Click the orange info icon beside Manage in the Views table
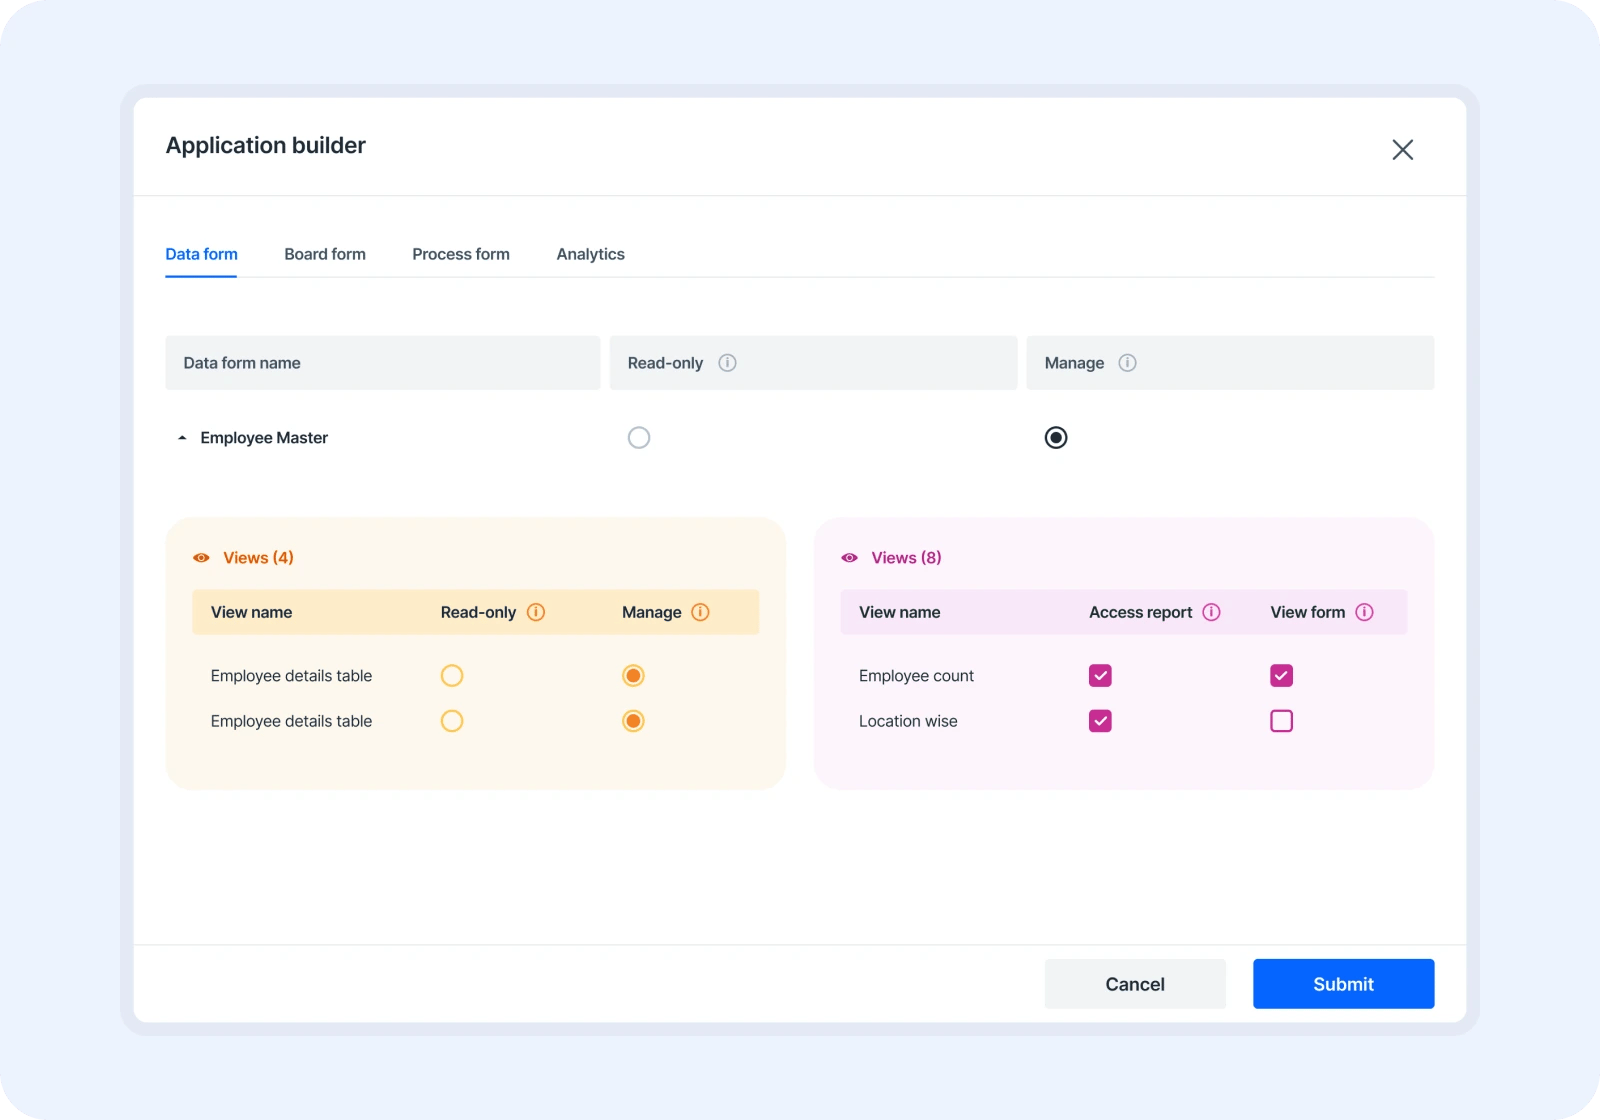 pos(700,612)
